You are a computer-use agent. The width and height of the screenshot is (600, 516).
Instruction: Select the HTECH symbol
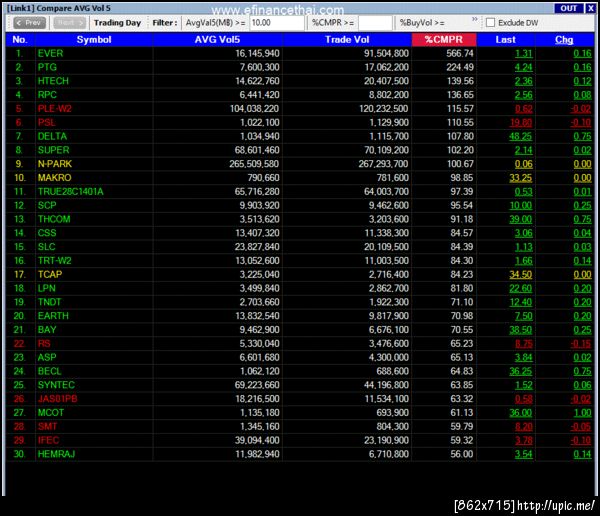pyautogui.click(x=53, y=81)
